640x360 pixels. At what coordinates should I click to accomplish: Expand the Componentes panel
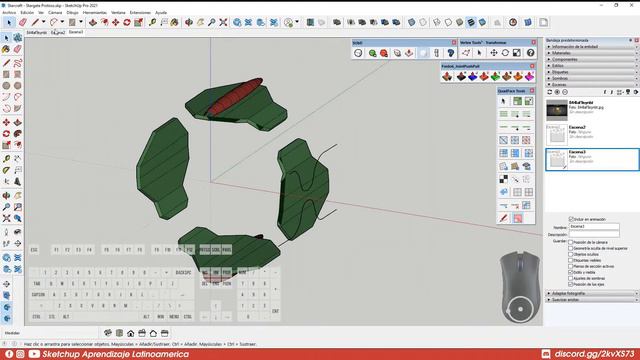[x=592, y=59]
